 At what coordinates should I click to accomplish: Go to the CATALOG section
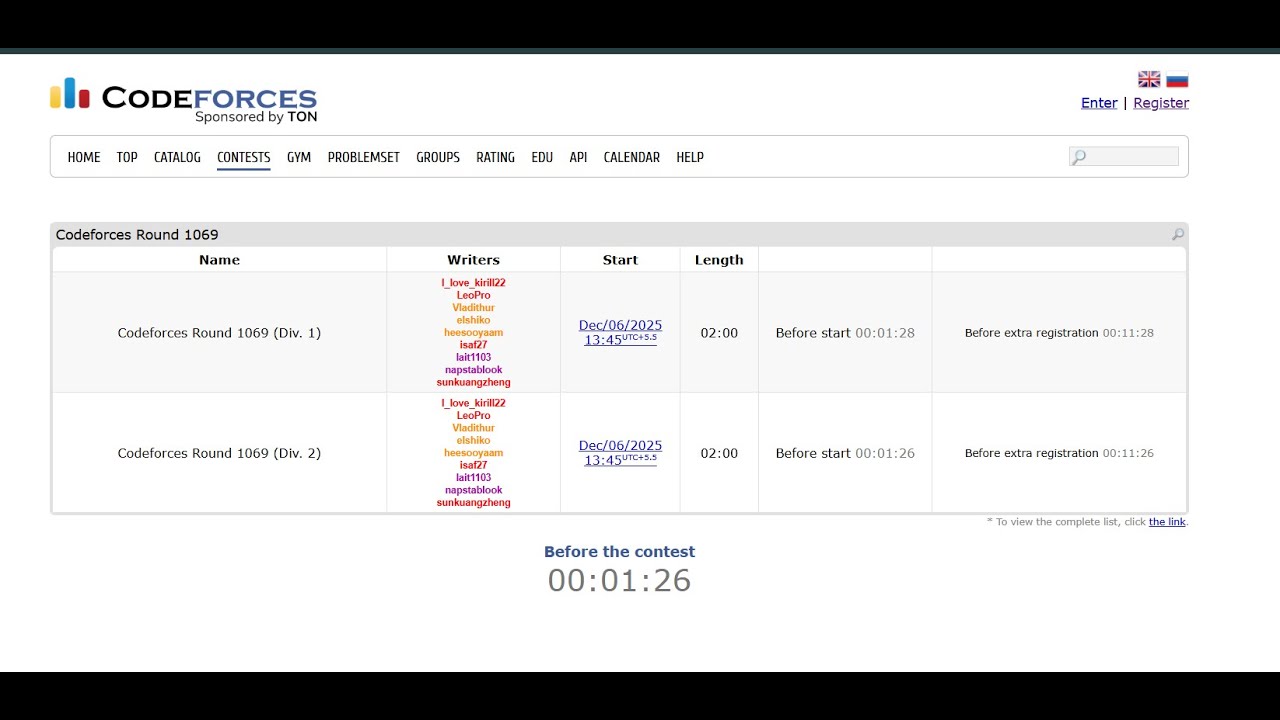click(177, 157)
